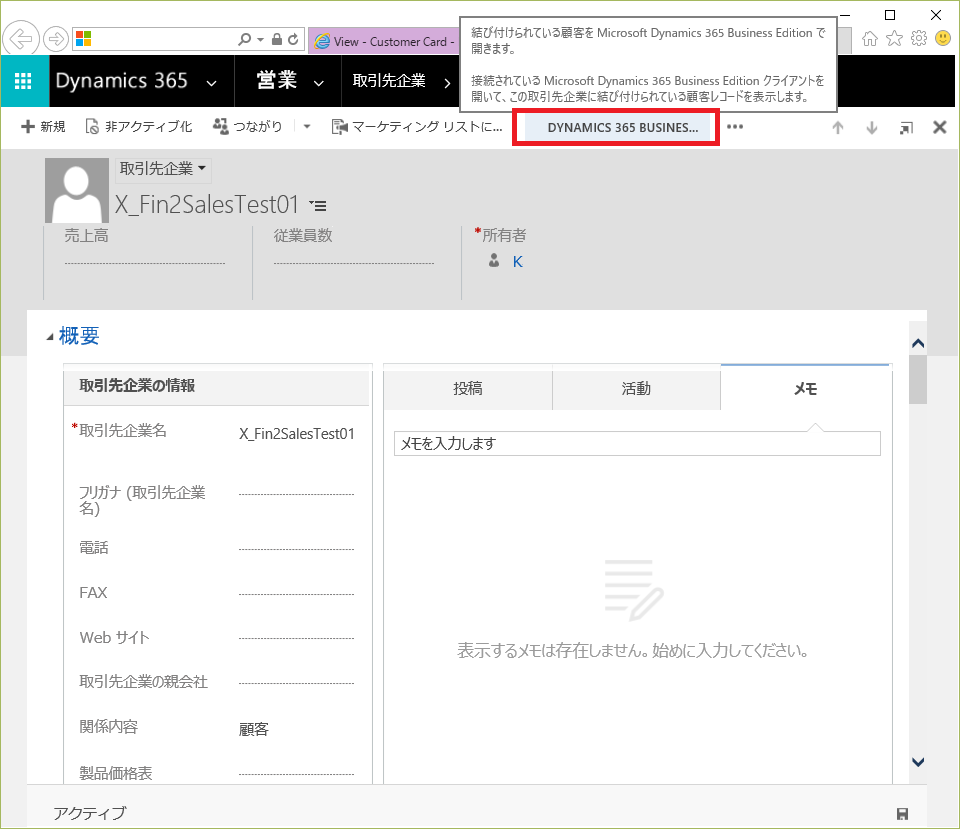Open the 取引先企業 breadcrumb arrow

(x=447, y=82)
